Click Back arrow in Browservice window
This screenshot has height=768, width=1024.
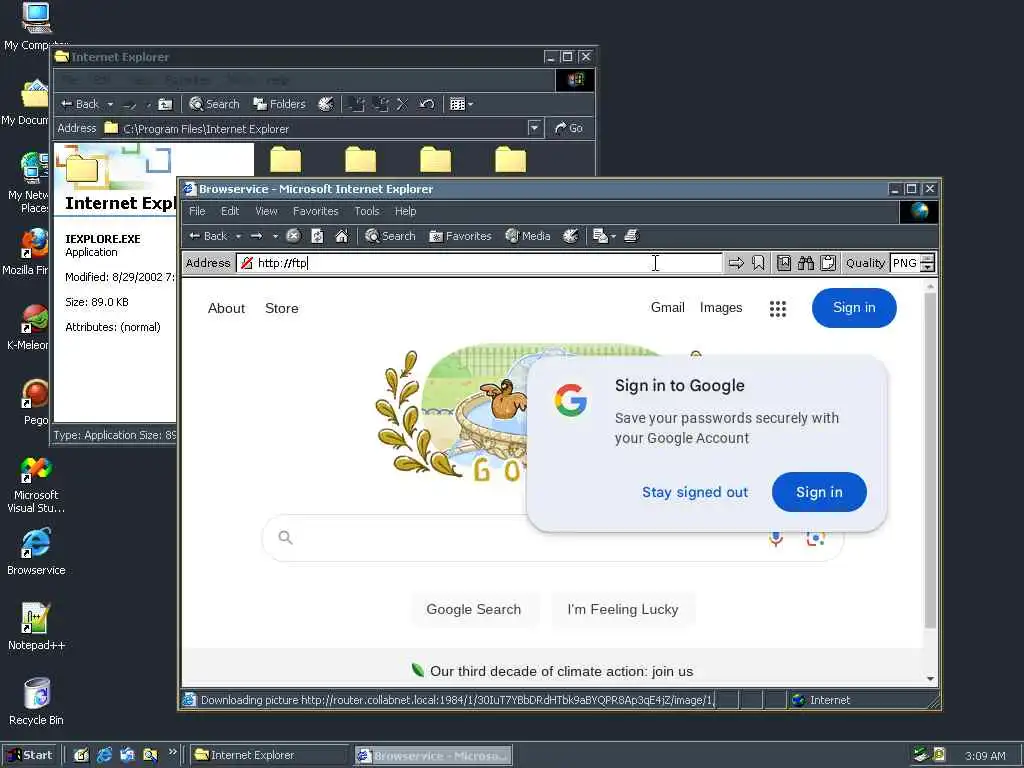[208, 236]
